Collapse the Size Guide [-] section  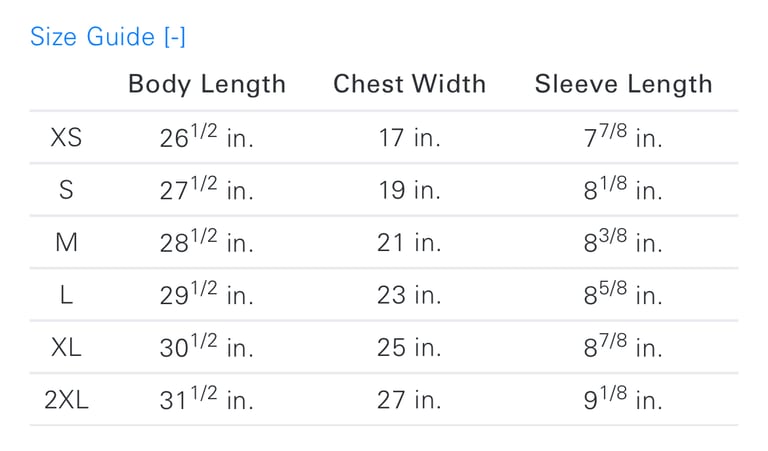(108, 37)
